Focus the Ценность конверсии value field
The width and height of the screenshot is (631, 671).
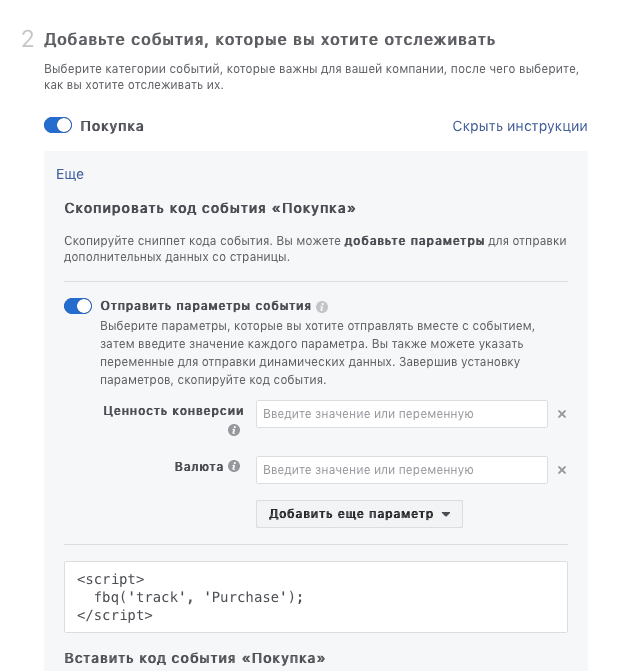coord(402,414)
